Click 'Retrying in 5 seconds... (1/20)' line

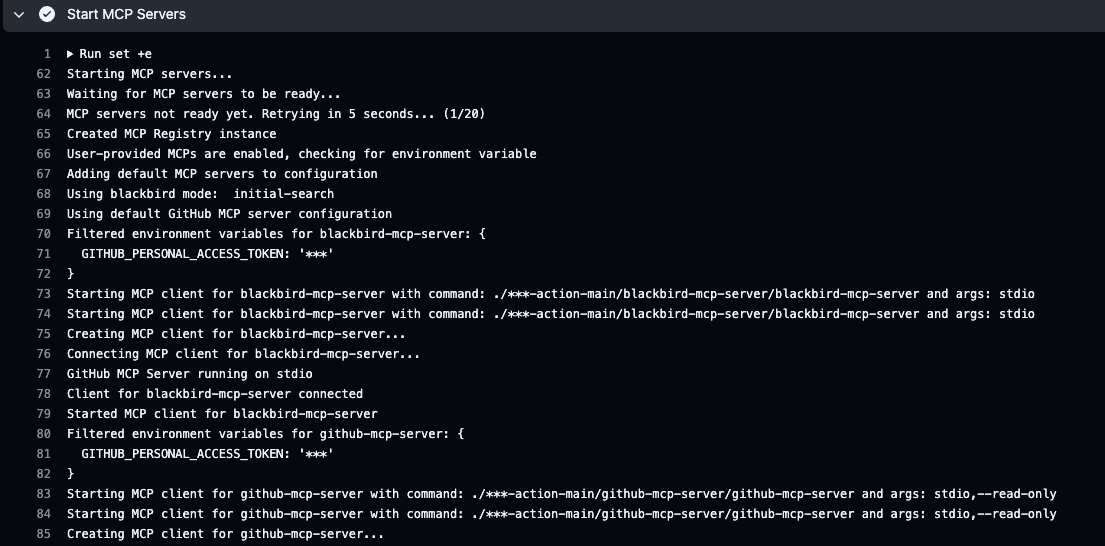point(276,113)
